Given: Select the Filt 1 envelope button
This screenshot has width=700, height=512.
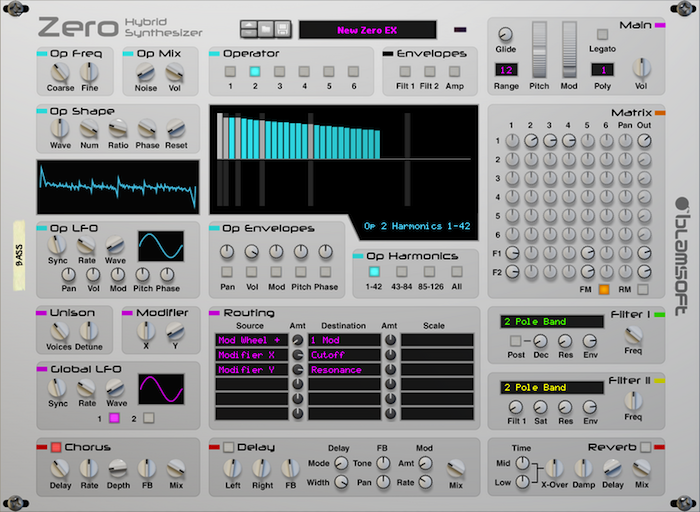Looking at the screenshot, I should [405, 71].
